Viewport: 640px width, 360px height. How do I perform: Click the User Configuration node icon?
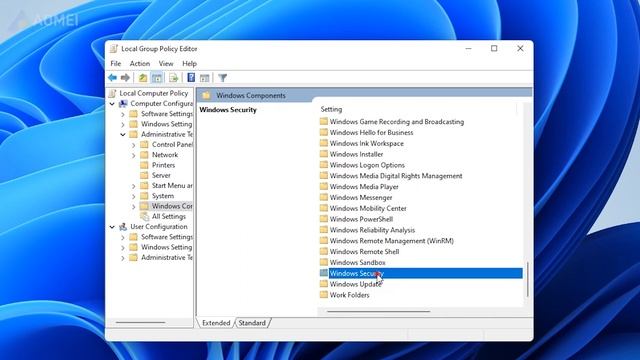tap(123, 227)
